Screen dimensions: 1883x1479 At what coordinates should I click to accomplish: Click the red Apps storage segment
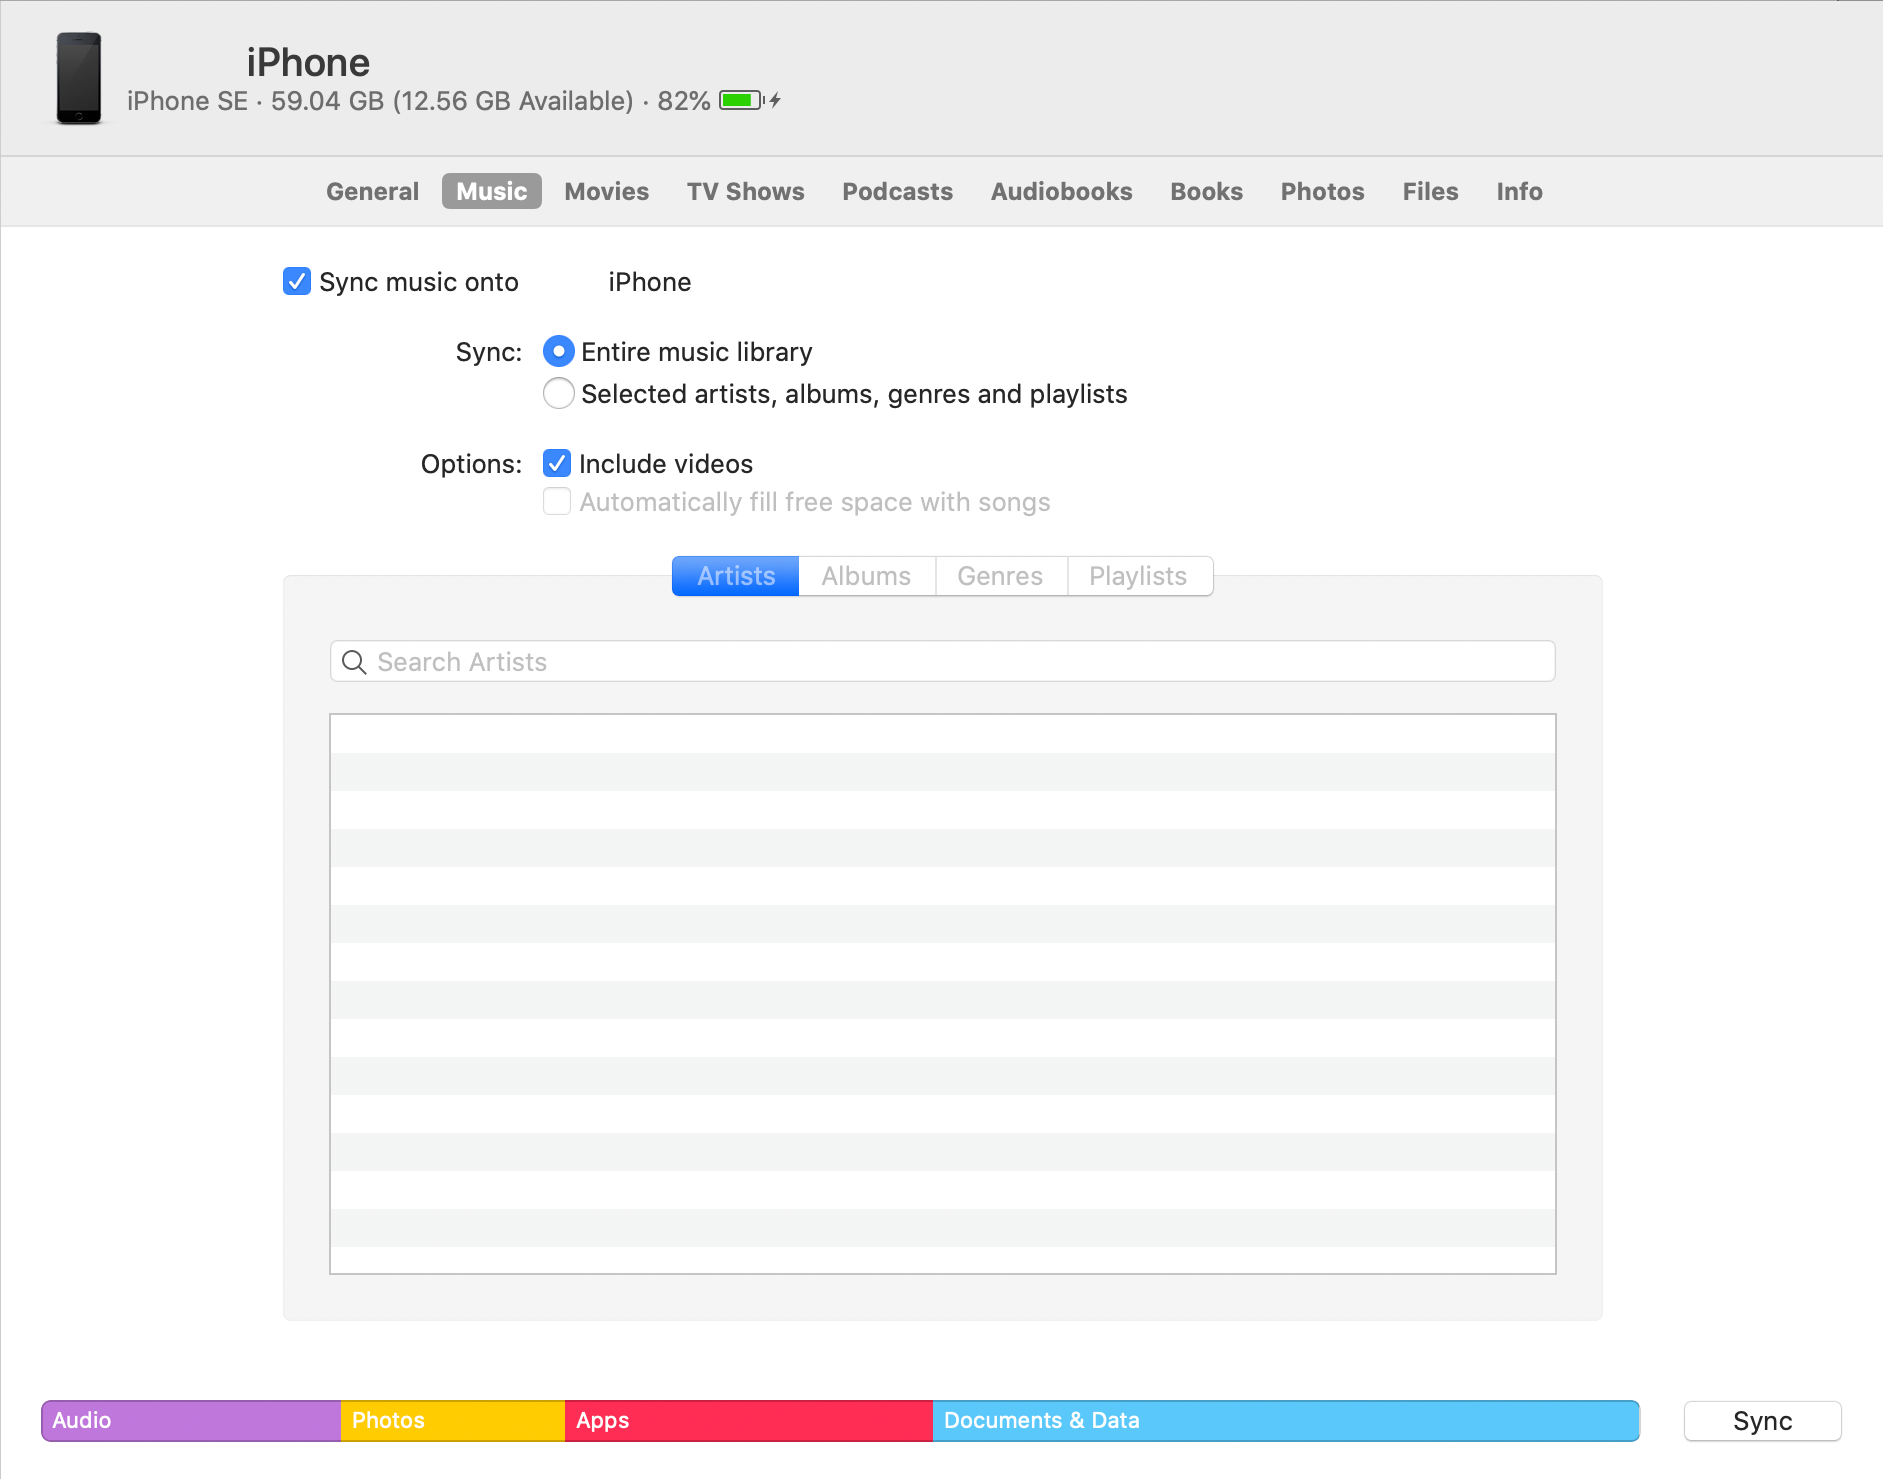749,1421
